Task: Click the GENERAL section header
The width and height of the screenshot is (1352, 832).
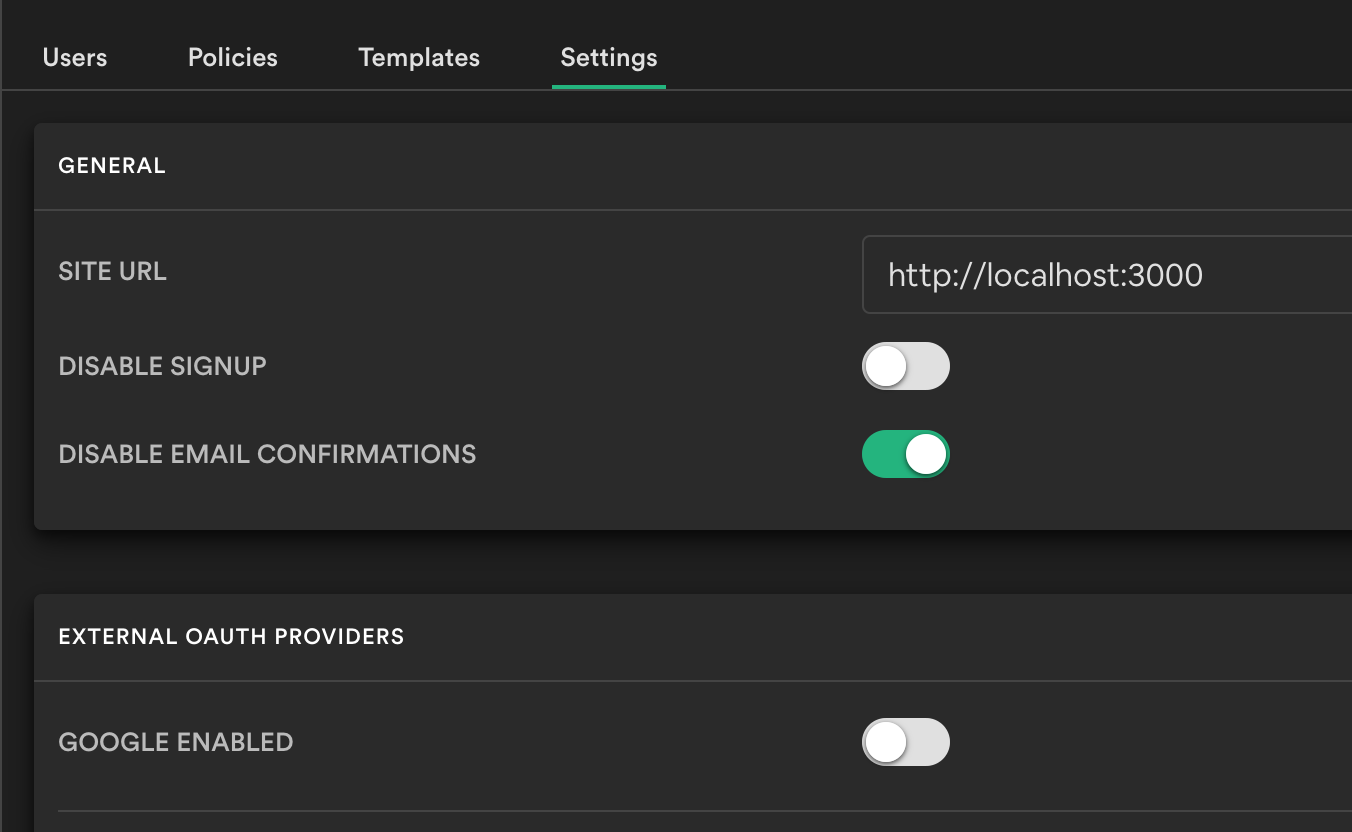Action: pos(112,165)
